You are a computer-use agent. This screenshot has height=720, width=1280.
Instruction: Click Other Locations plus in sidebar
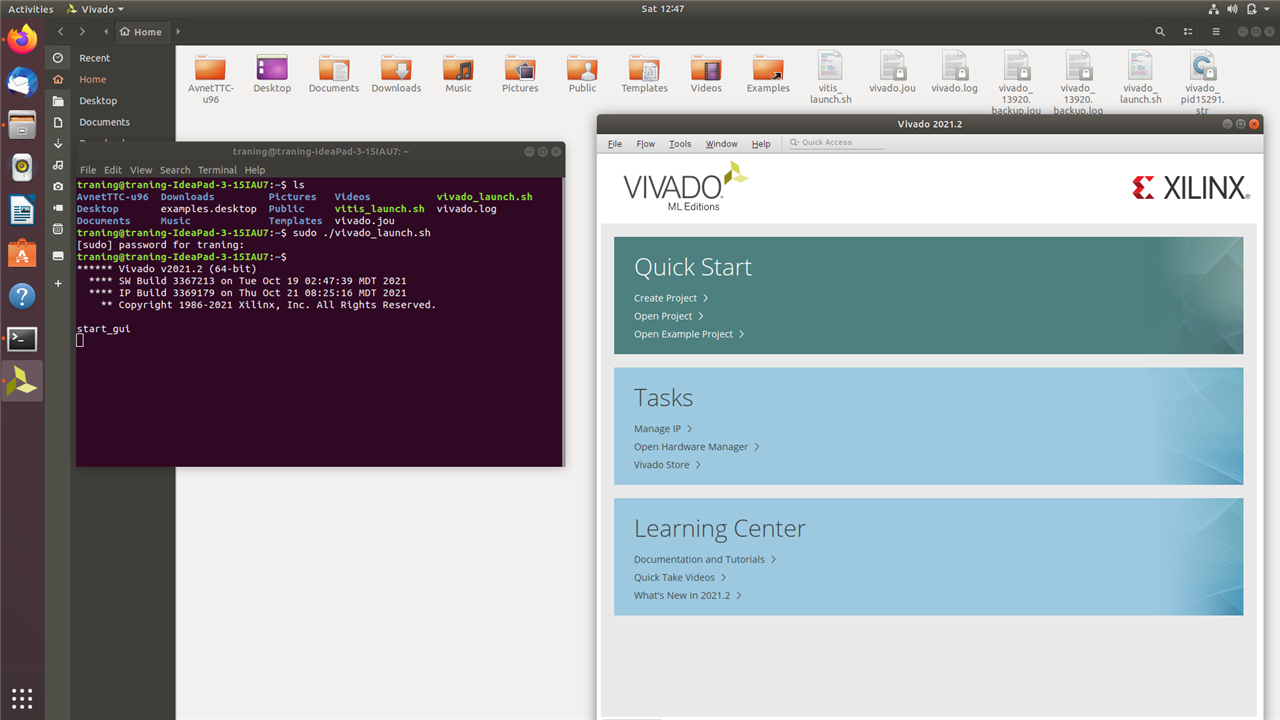point(58,283)
